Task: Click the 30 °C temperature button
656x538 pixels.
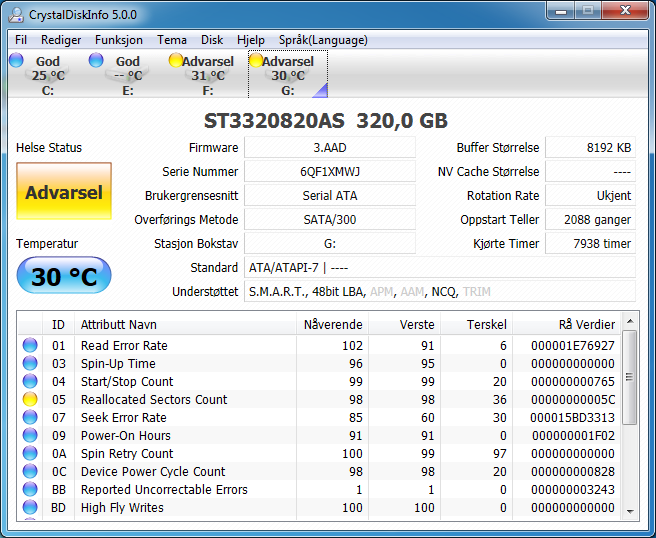Action: (64, 276)
